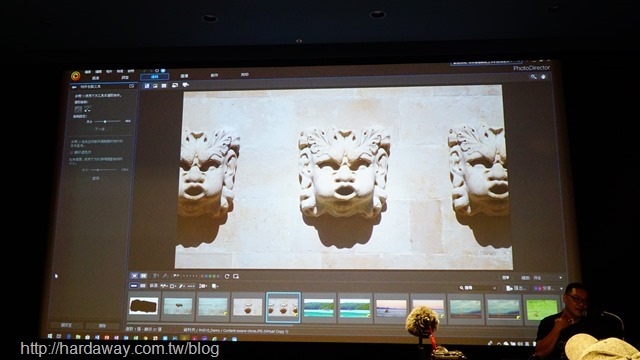Click the before/after comparison icon near zoom
The width and height of the screenshot is (640, 360).
tap(506, 278)
